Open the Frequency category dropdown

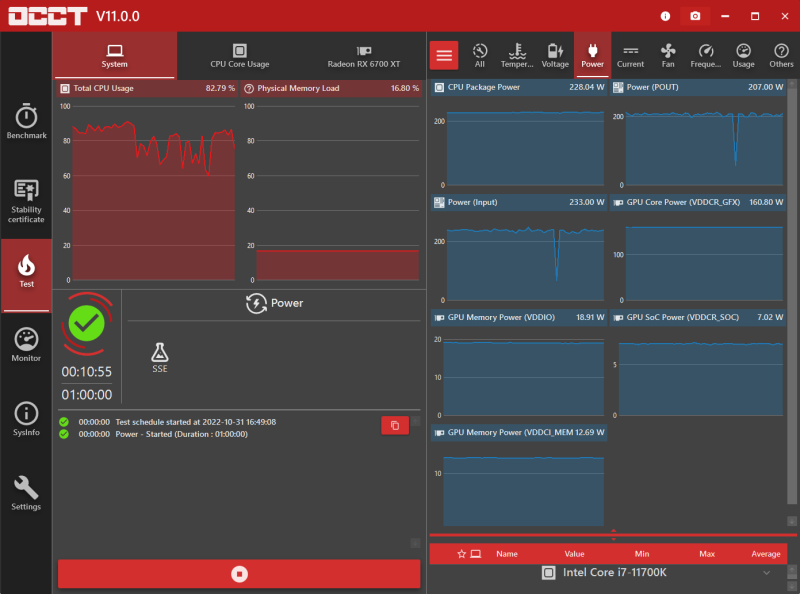coord(705,55)
